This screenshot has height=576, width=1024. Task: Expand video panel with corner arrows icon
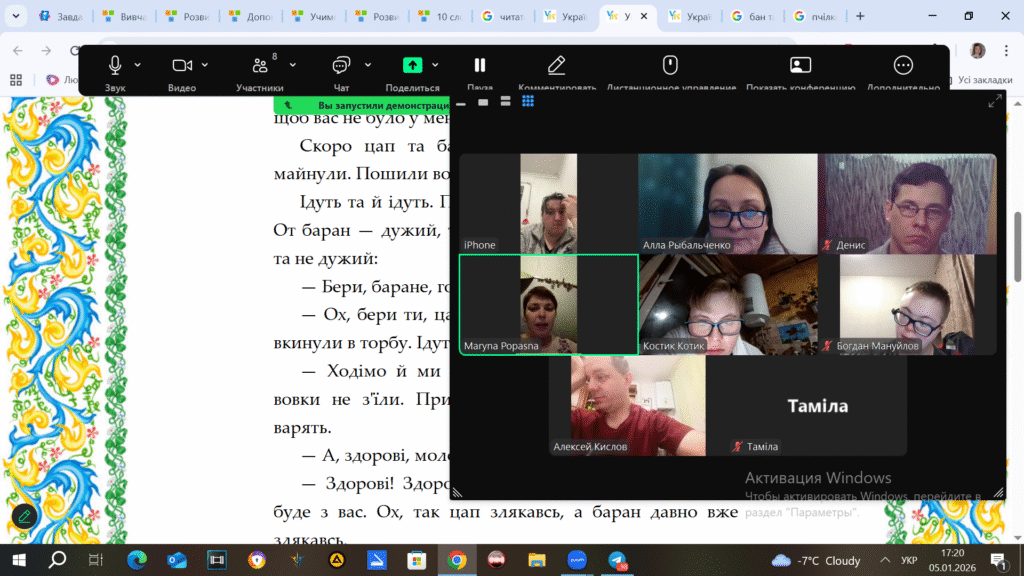click(x=994, y=101)
